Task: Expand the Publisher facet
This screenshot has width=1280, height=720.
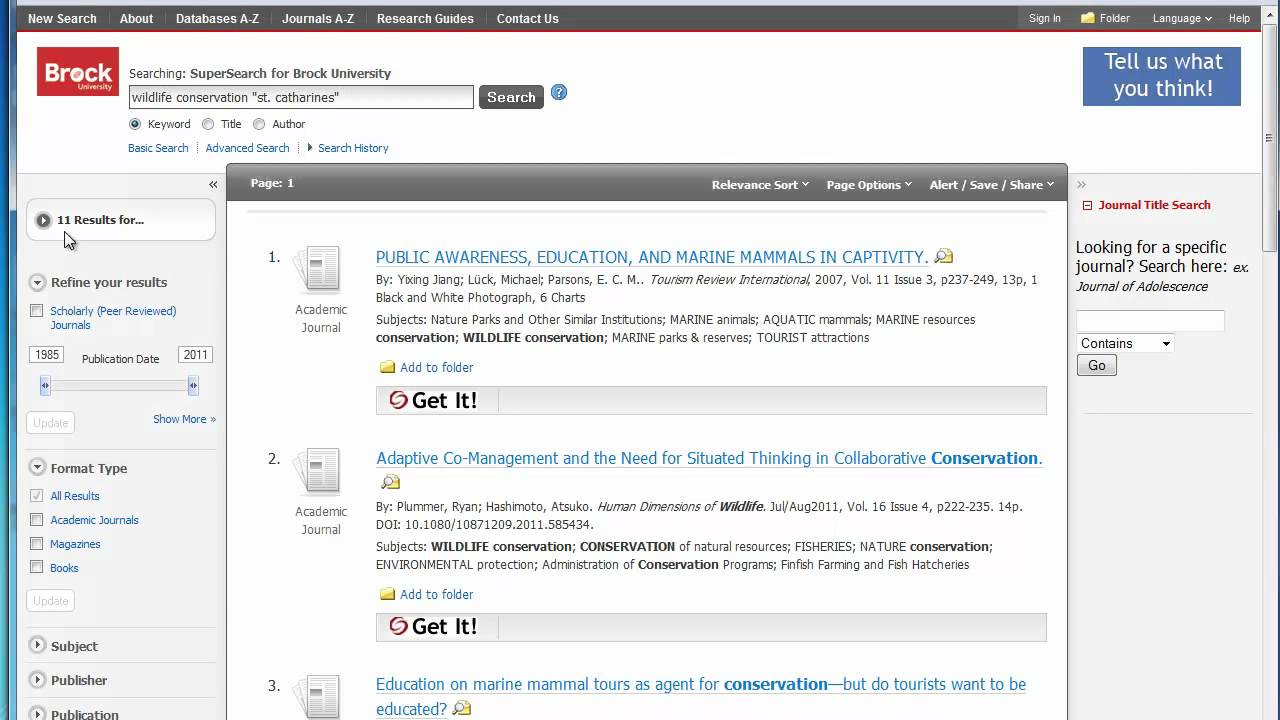Action: [x=38, y=679]
